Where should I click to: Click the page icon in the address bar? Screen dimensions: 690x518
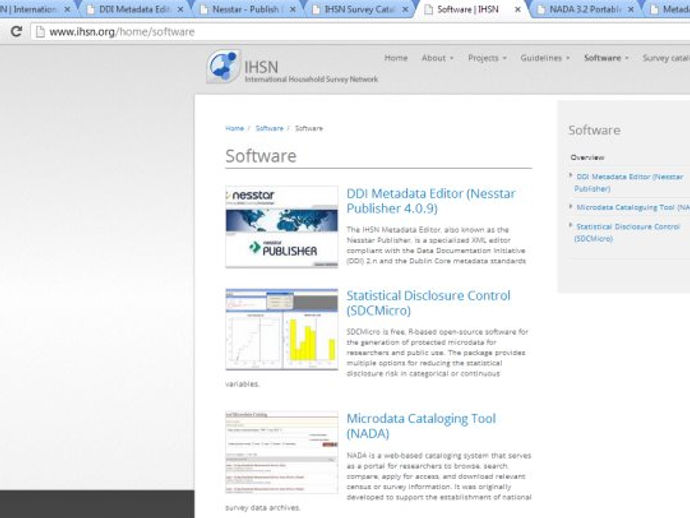click(x=40, y=32)
